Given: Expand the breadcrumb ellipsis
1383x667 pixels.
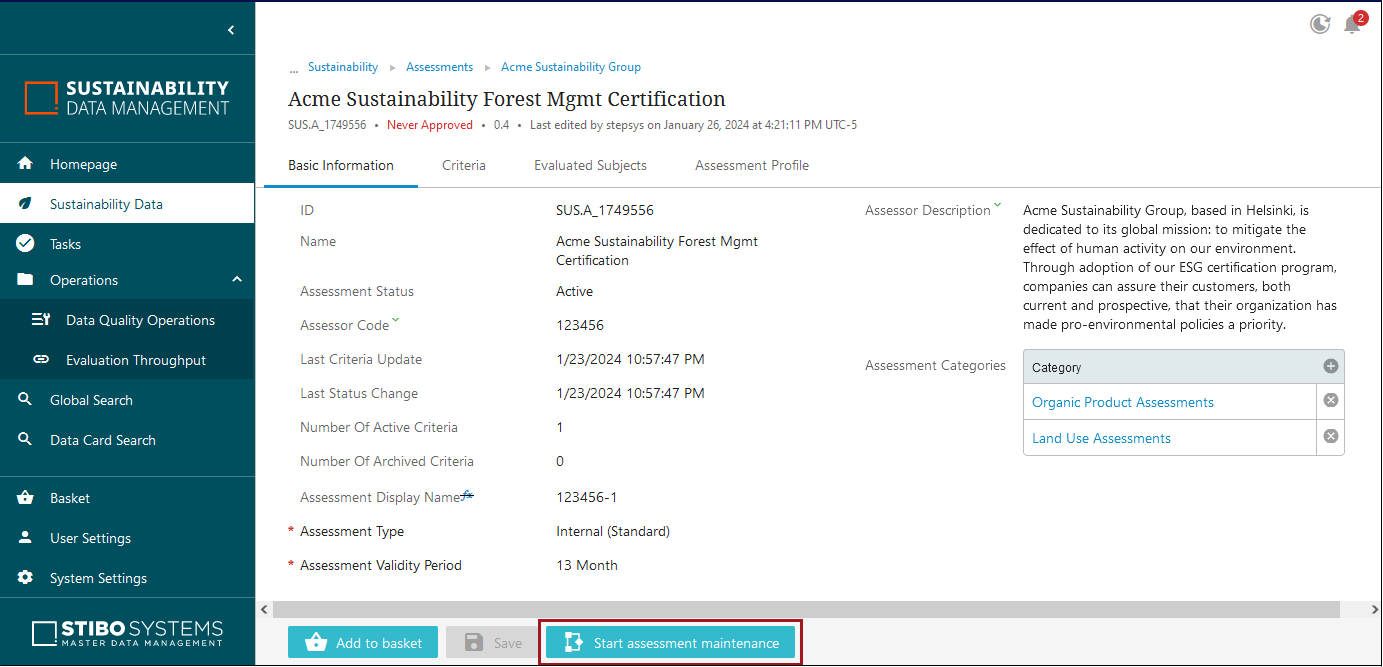Looking at the screenshot, I should 294,68.
